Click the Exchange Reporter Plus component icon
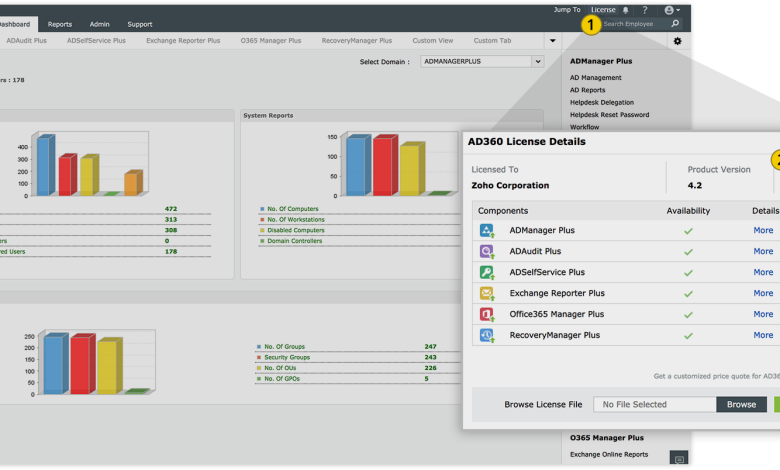Viewport: 780px width, 470px height. click(487, 293)
